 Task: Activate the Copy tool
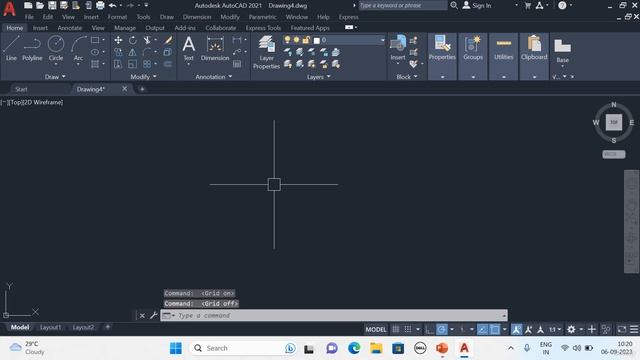tap(118, 52)
